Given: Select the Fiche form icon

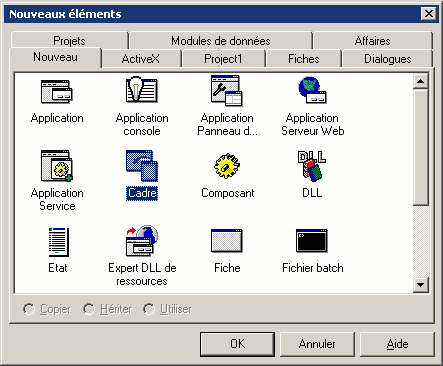Looking at the screenshot, I should tap(227, 241).
